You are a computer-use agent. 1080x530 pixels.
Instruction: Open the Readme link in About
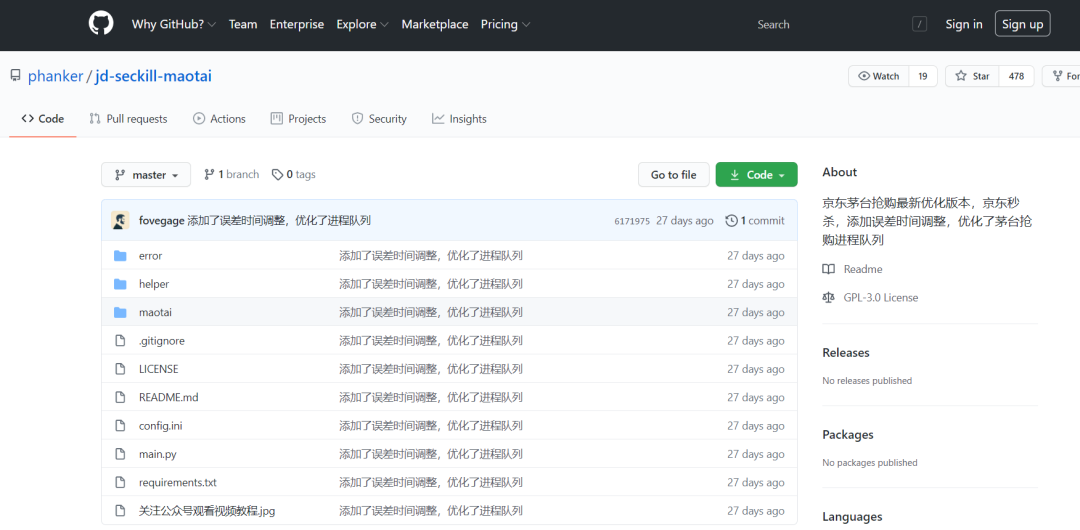pyautogui.click(x=862, y=269)
